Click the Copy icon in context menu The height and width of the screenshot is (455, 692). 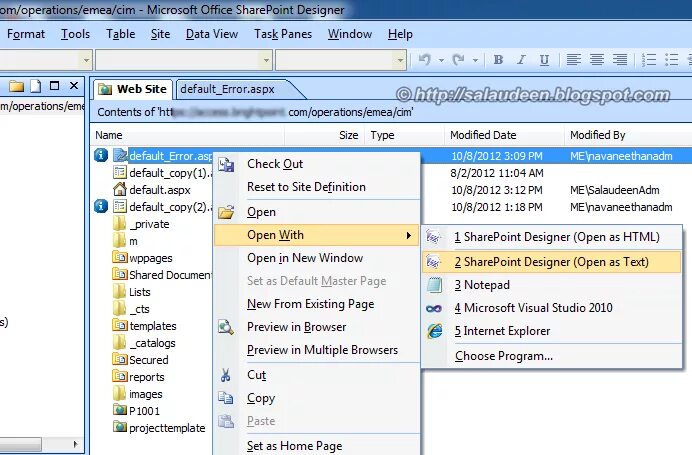point(226,398)
